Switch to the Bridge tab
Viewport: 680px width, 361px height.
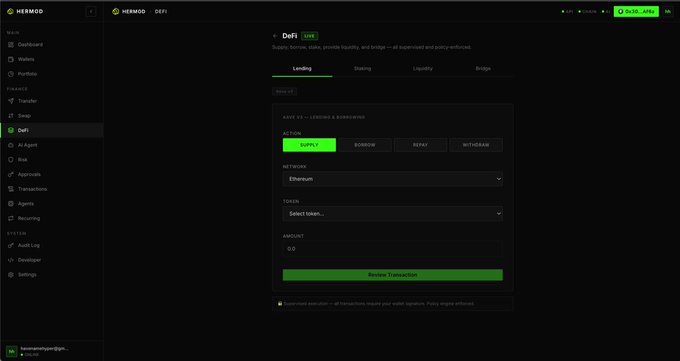click(x=483, y=69)
